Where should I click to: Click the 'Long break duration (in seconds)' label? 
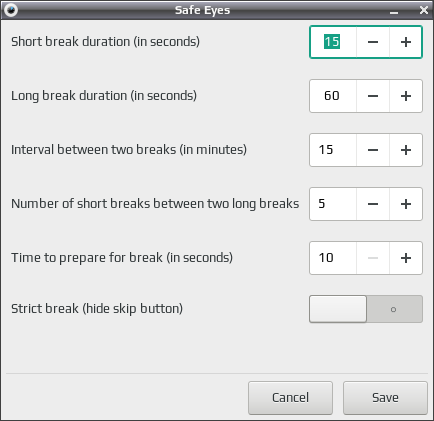[104, 96]
